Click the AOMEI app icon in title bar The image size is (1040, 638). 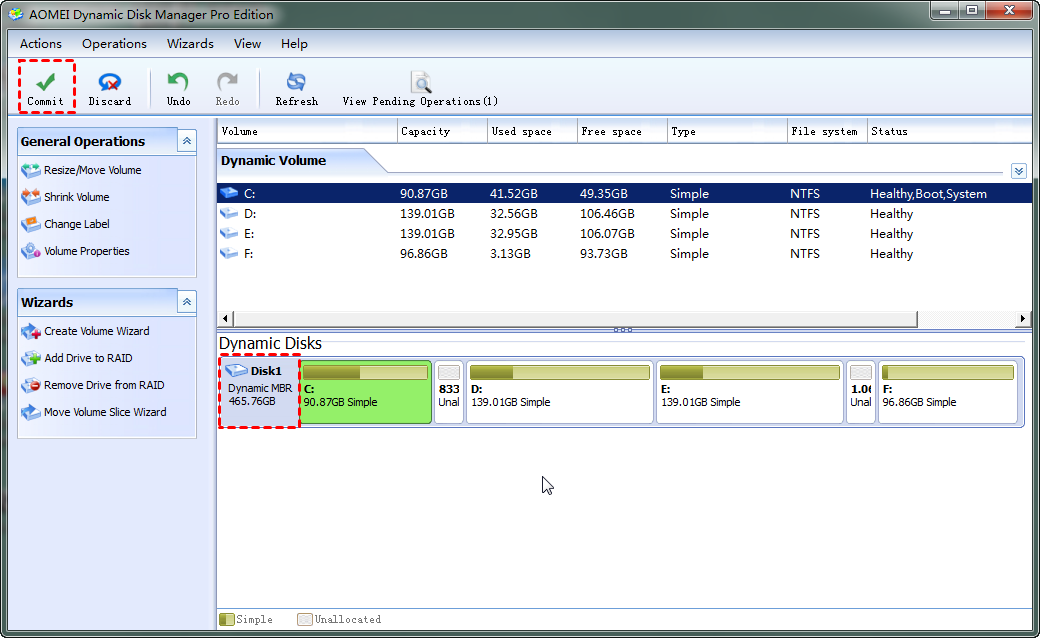15,14
